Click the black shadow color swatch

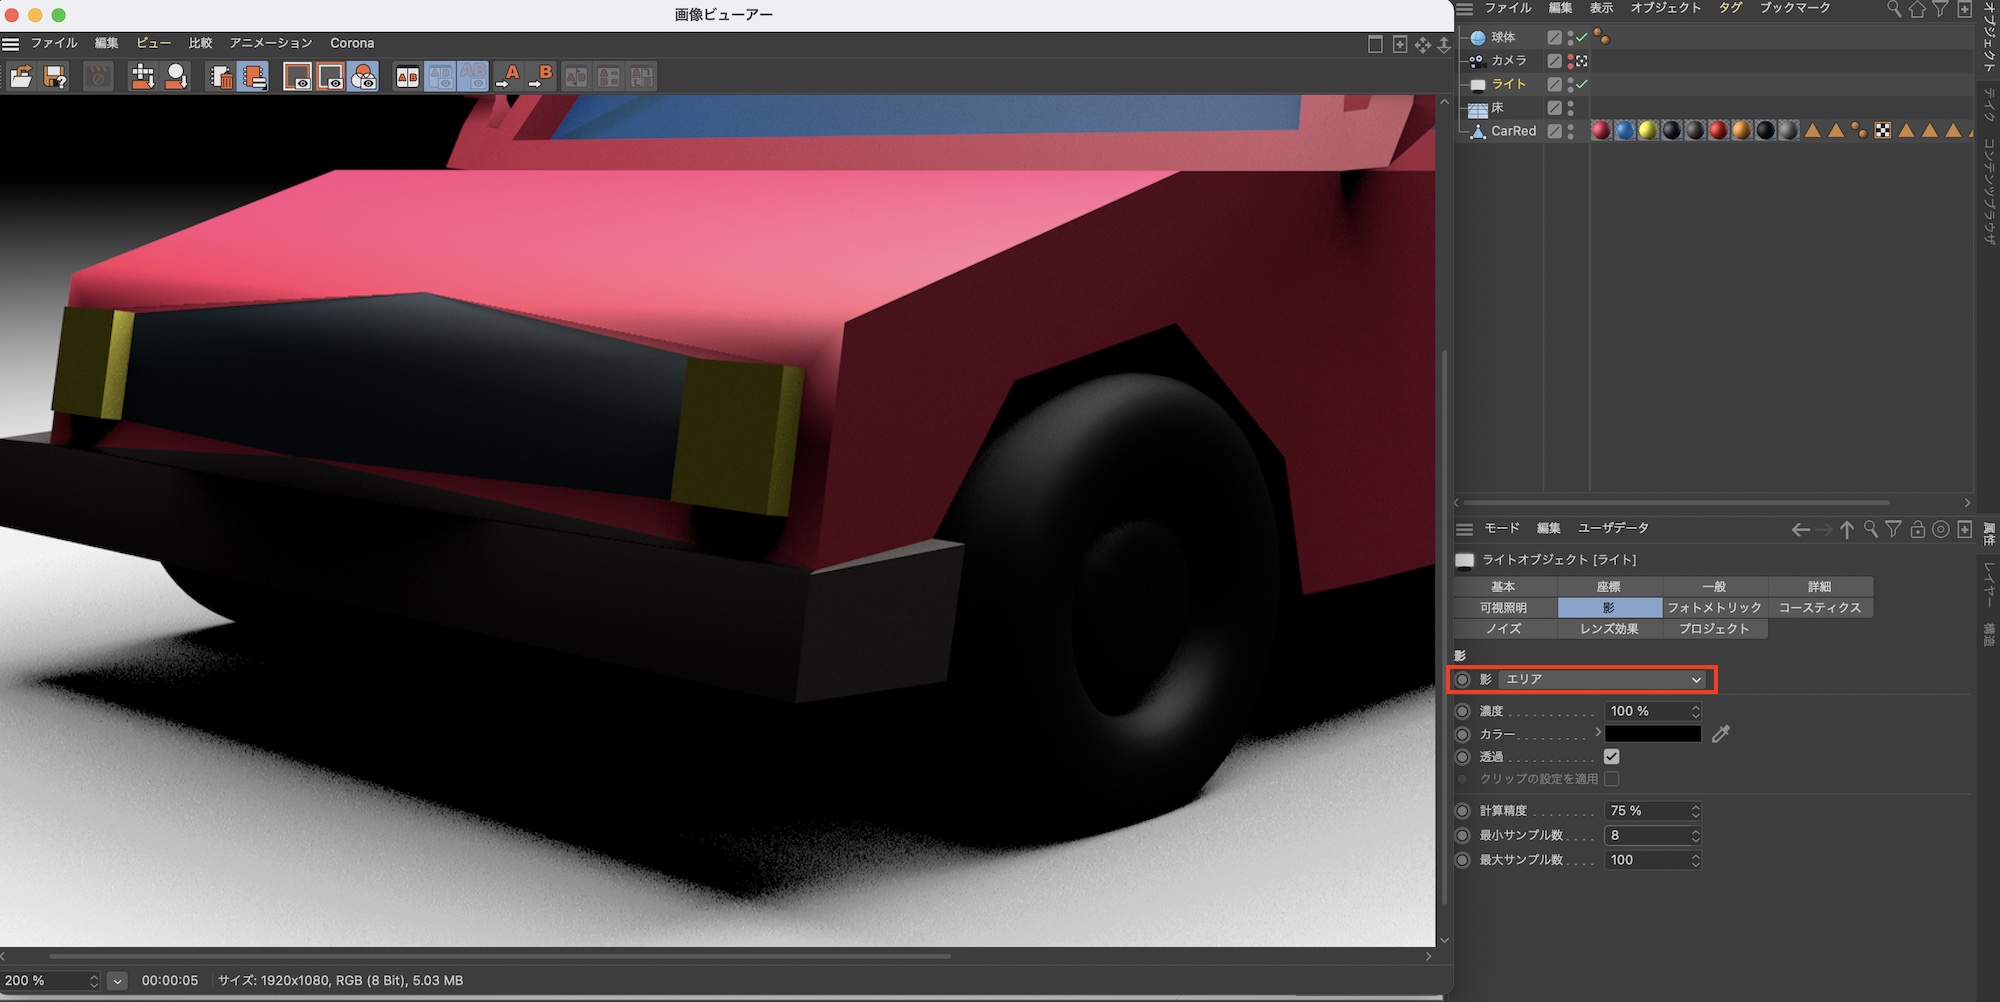(x=1652, y=734)
